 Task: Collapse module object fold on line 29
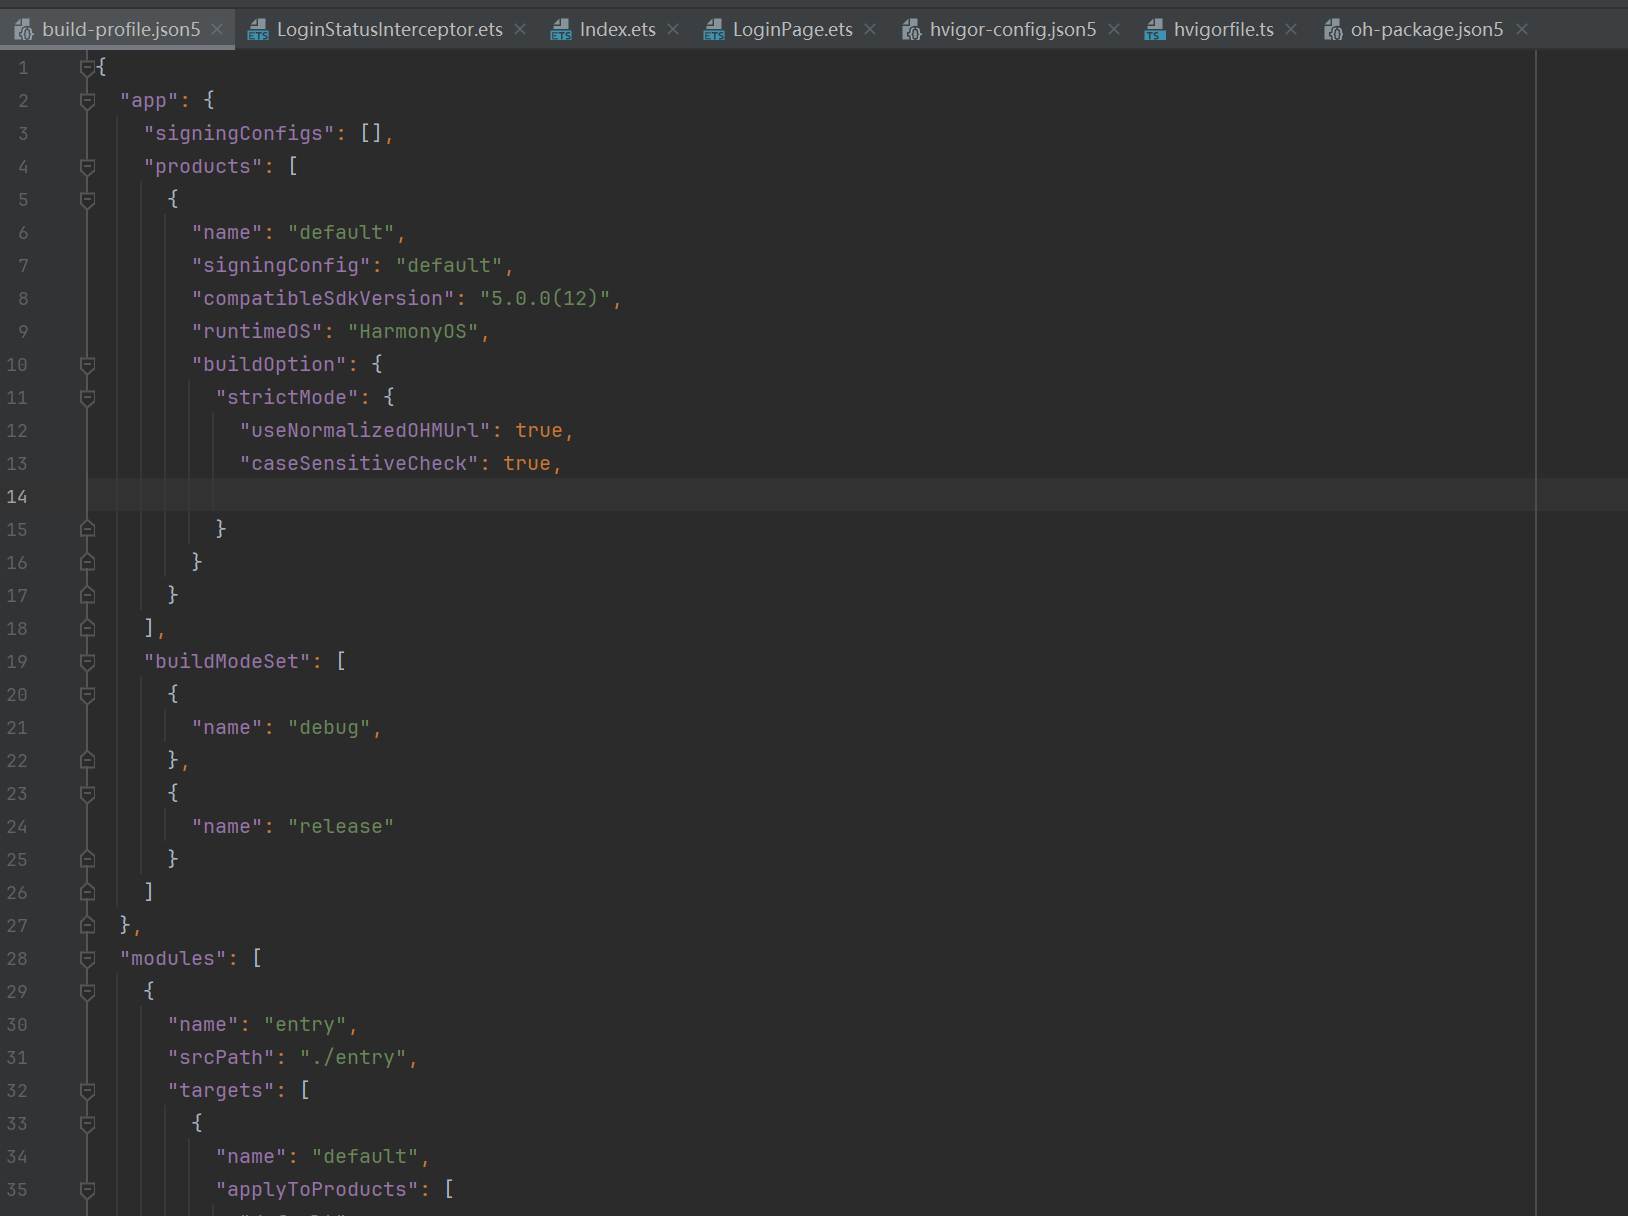click(x=87, y=992)
